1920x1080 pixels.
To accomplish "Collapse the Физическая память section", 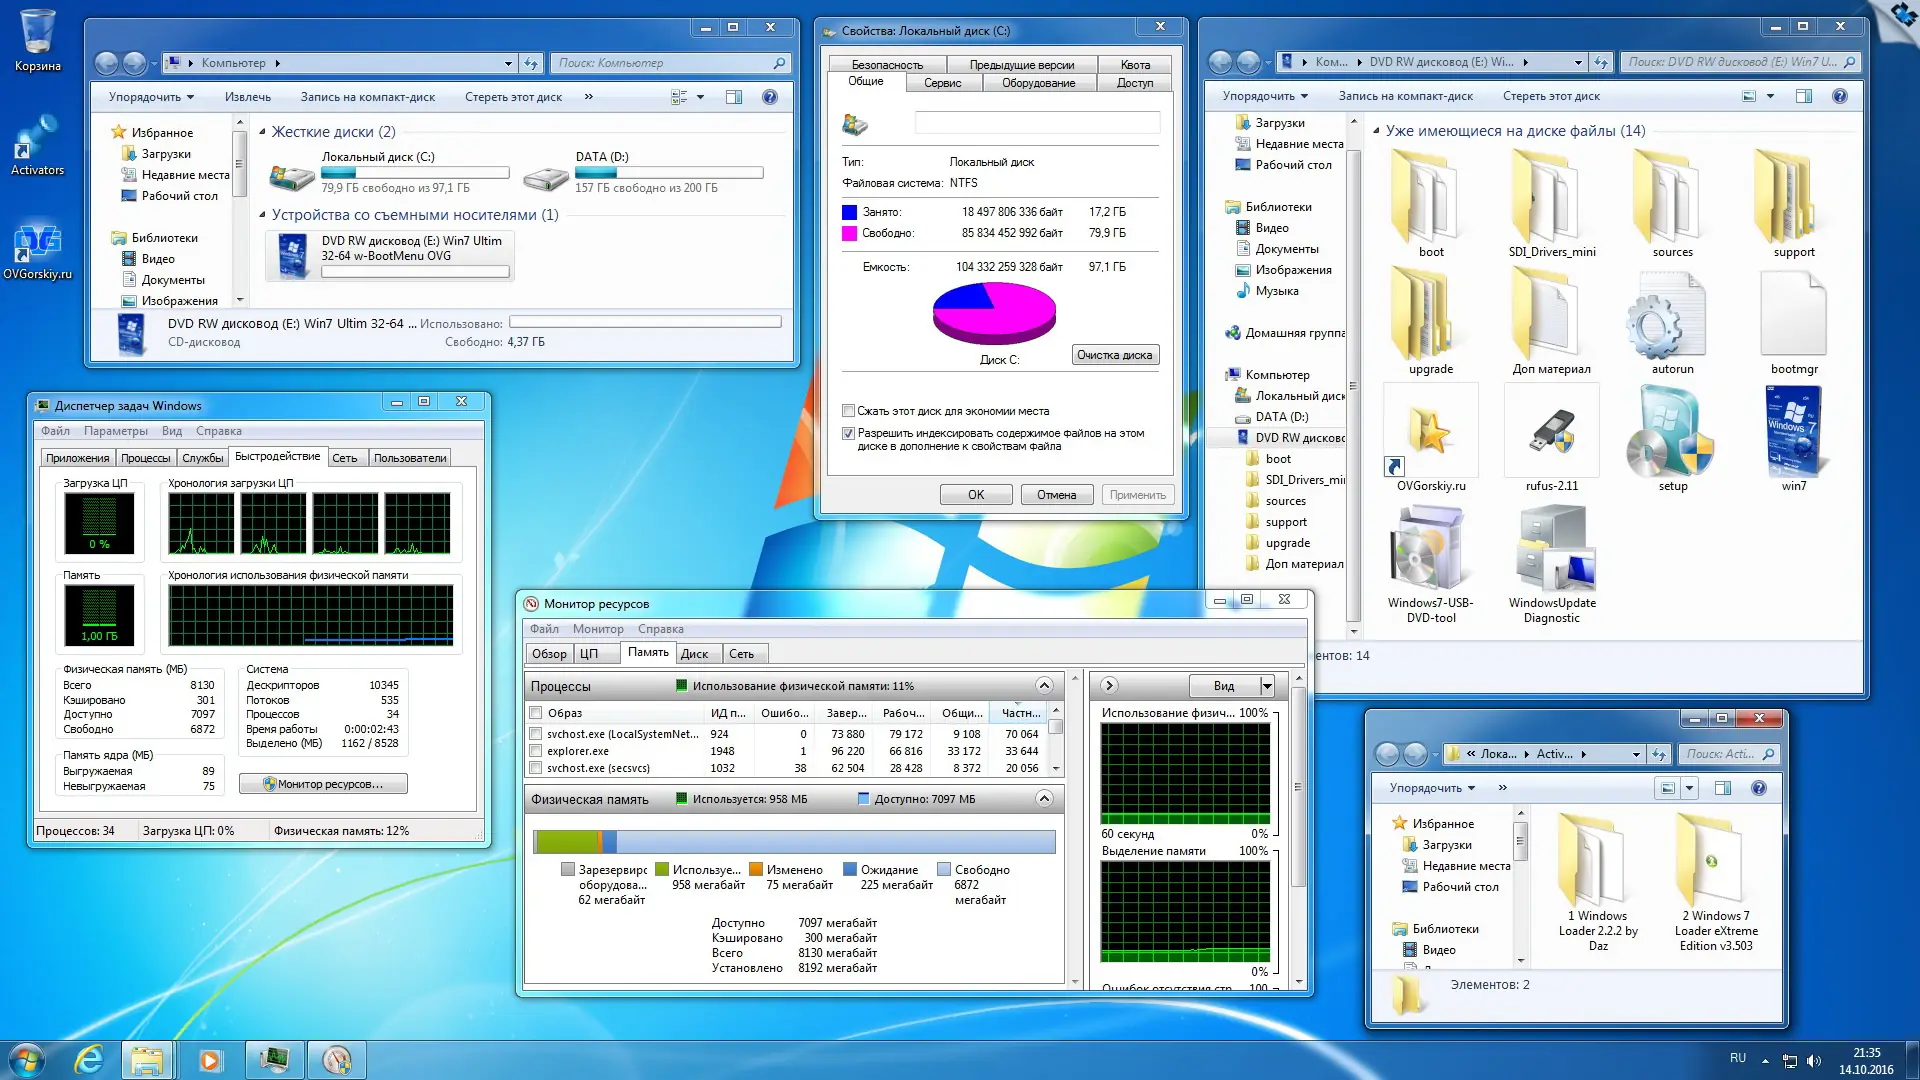I will (1045, 799).
